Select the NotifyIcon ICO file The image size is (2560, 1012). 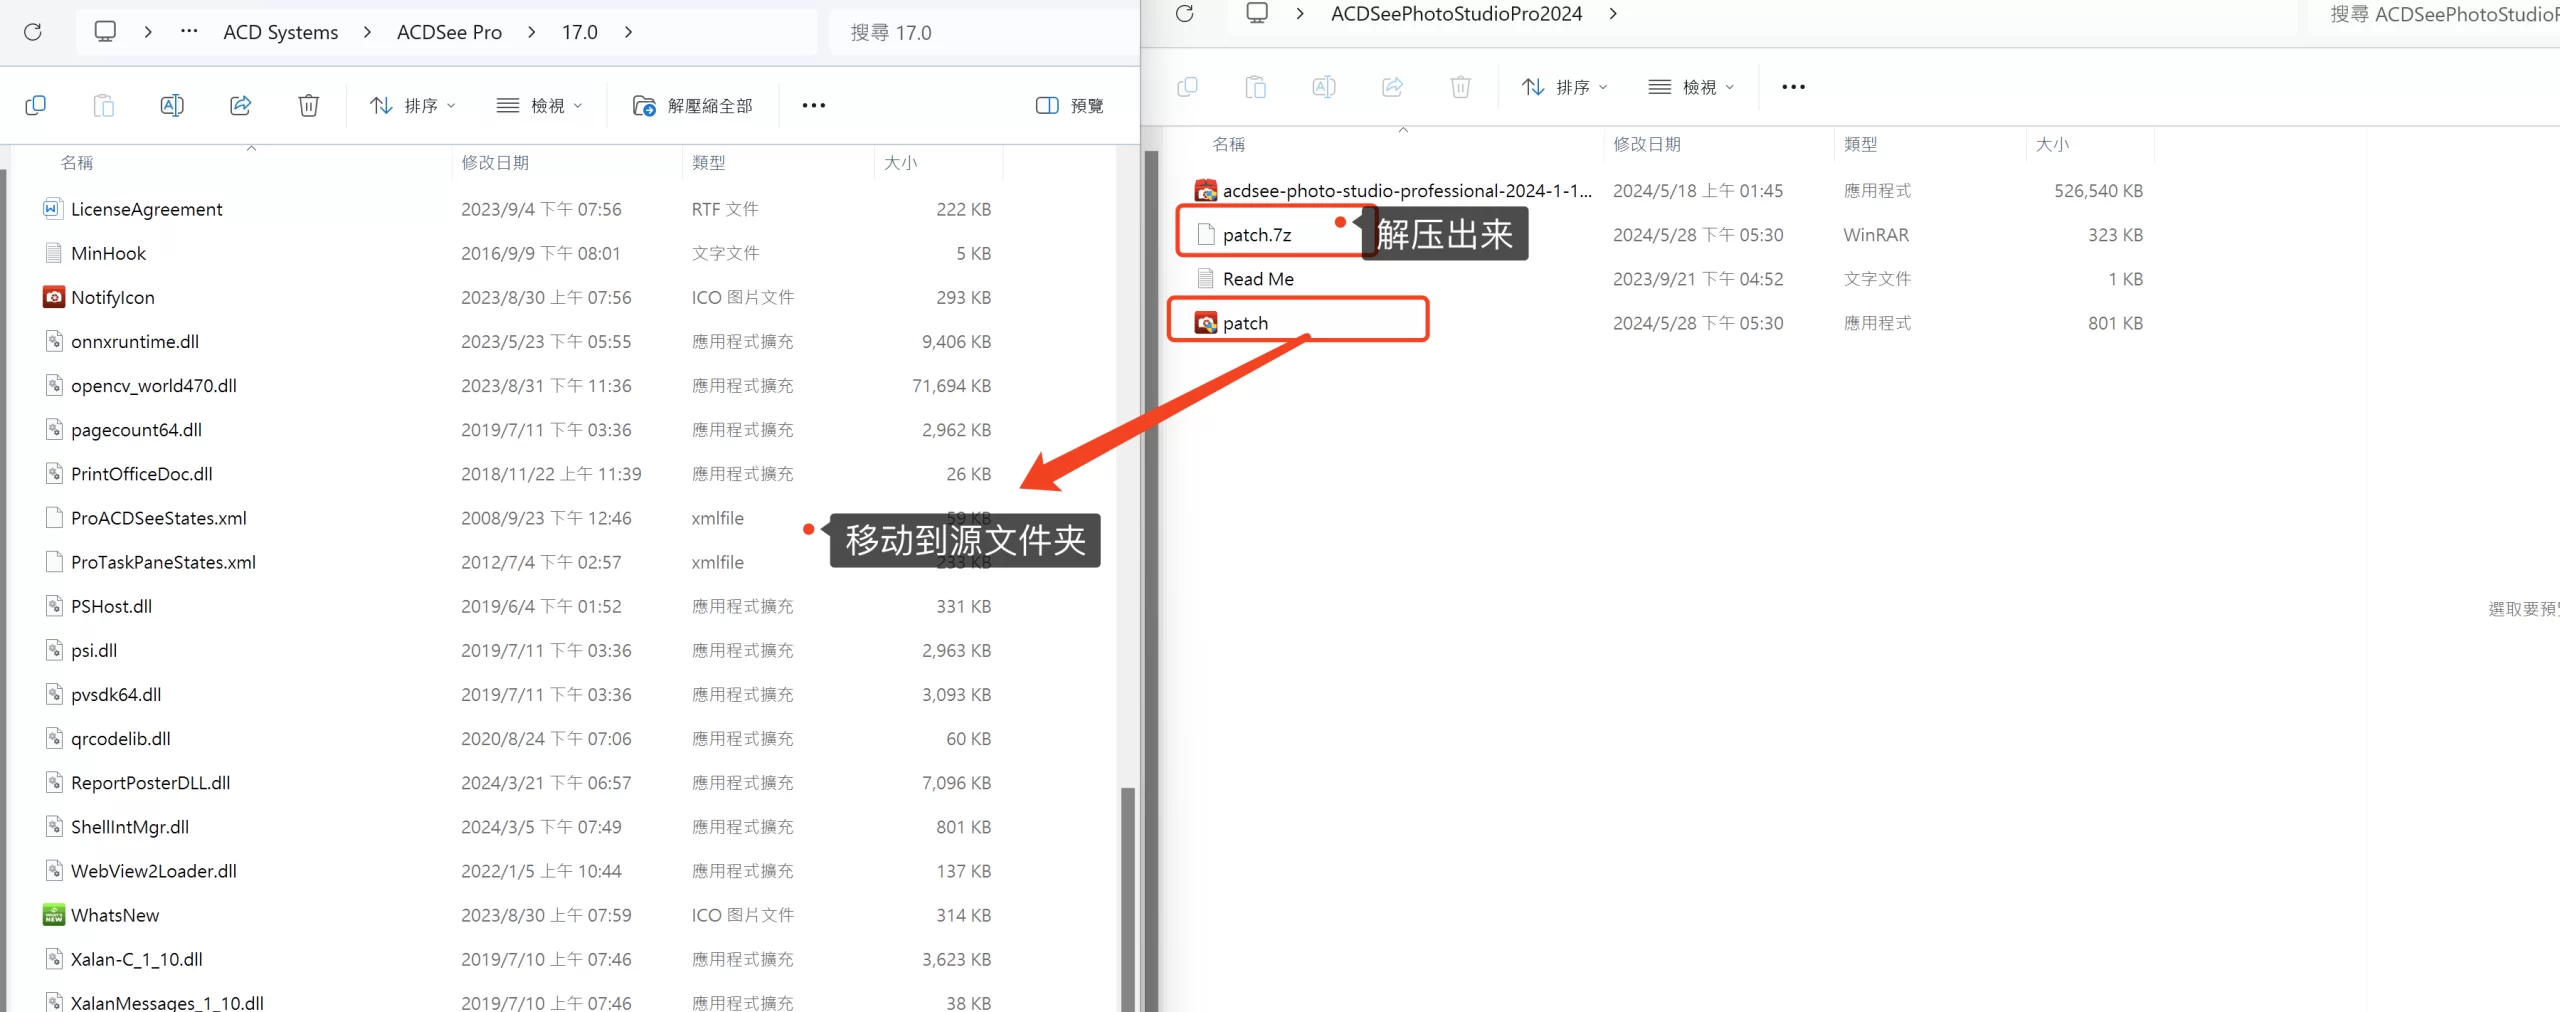coord(113,297)
